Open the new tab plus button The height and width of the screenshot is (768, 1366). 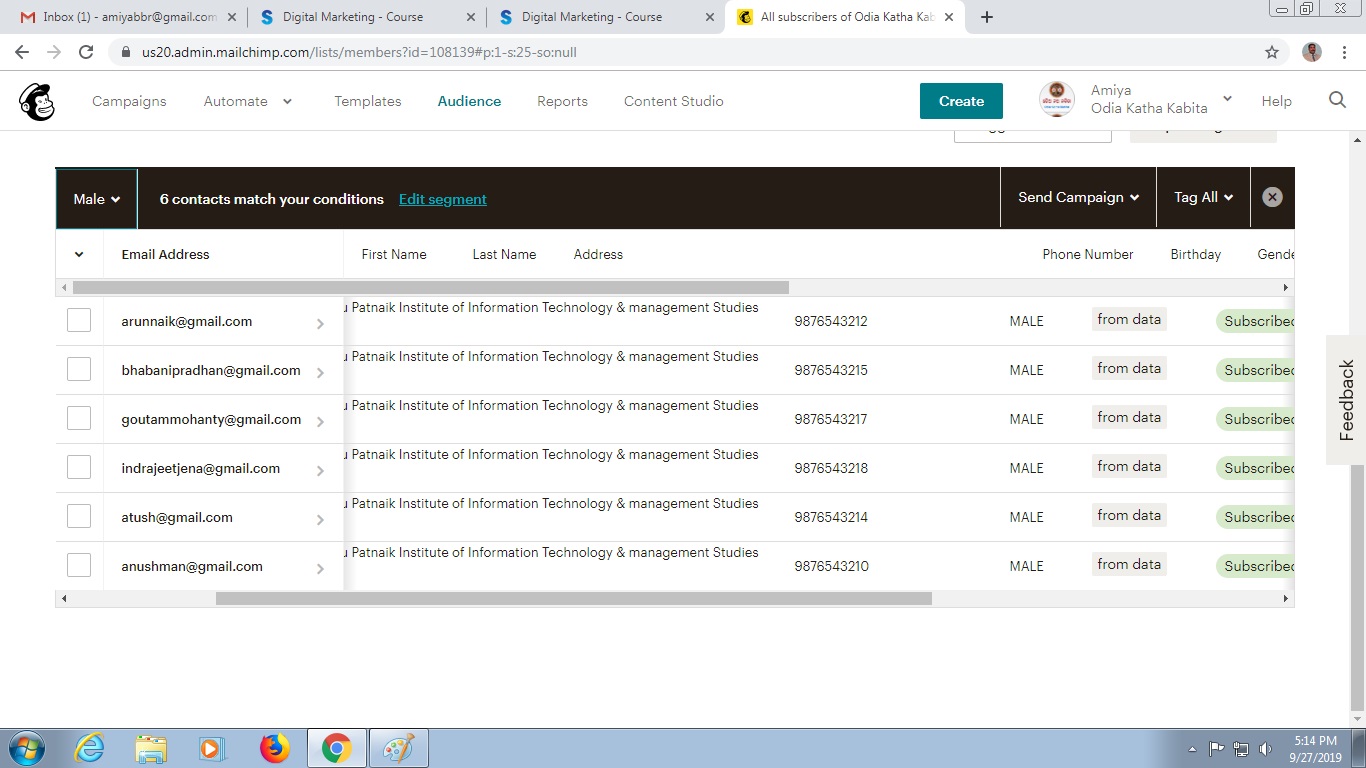(987, 17)
